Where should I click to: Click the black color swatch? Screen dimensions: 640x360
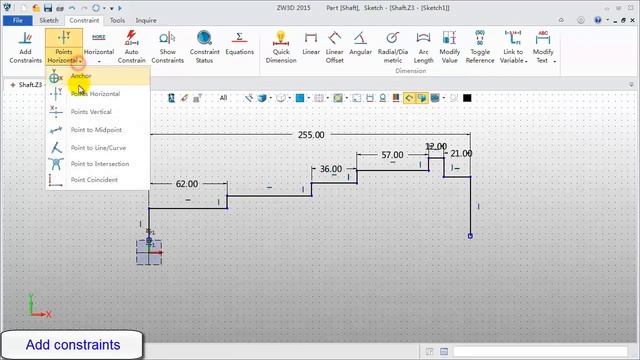(467, 98)
